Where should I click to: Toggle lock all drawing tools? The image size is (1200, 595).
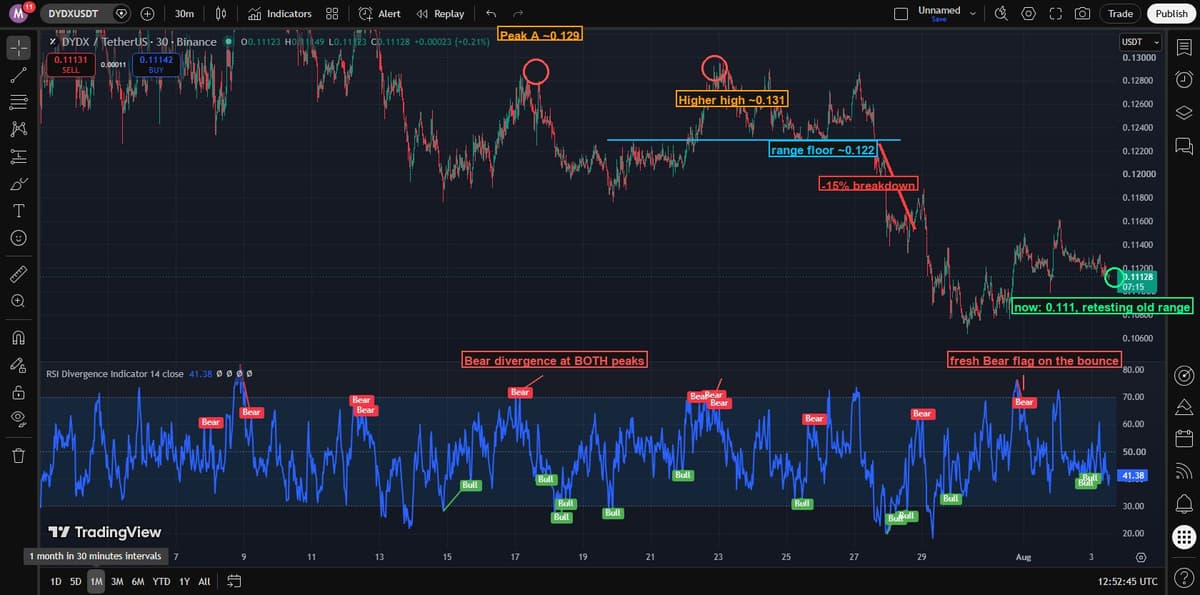pyautogui.click(x=18, y=391)
